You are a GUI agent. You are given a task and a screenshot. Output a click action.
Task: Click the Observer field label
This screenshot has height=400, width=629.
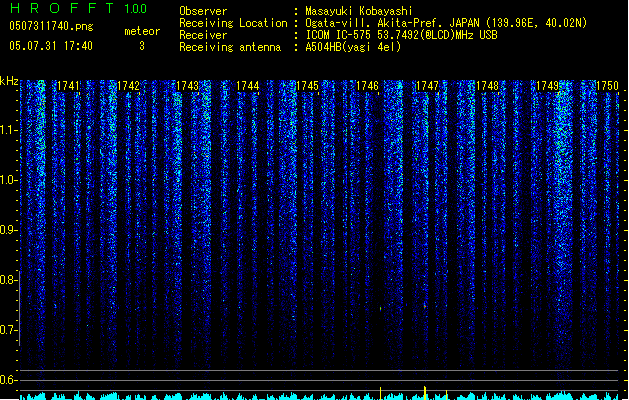pos(203,11)
